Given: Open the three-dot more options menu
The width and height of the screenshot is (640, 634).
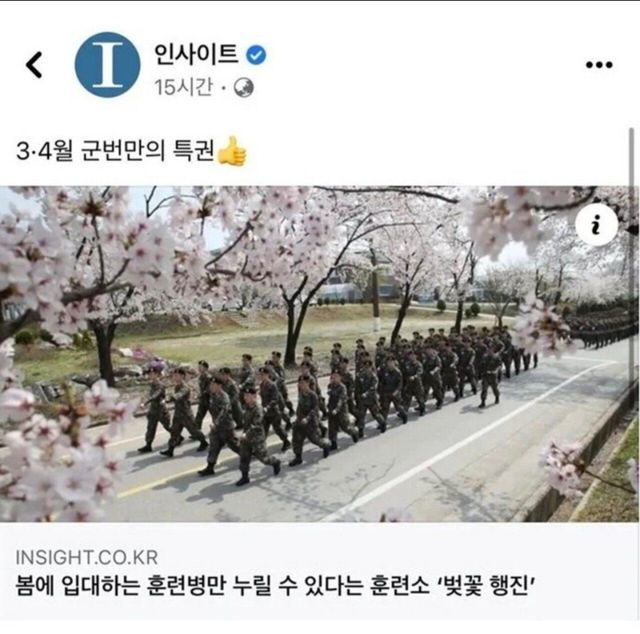Looking at the screenshot, I should point(599,65).
